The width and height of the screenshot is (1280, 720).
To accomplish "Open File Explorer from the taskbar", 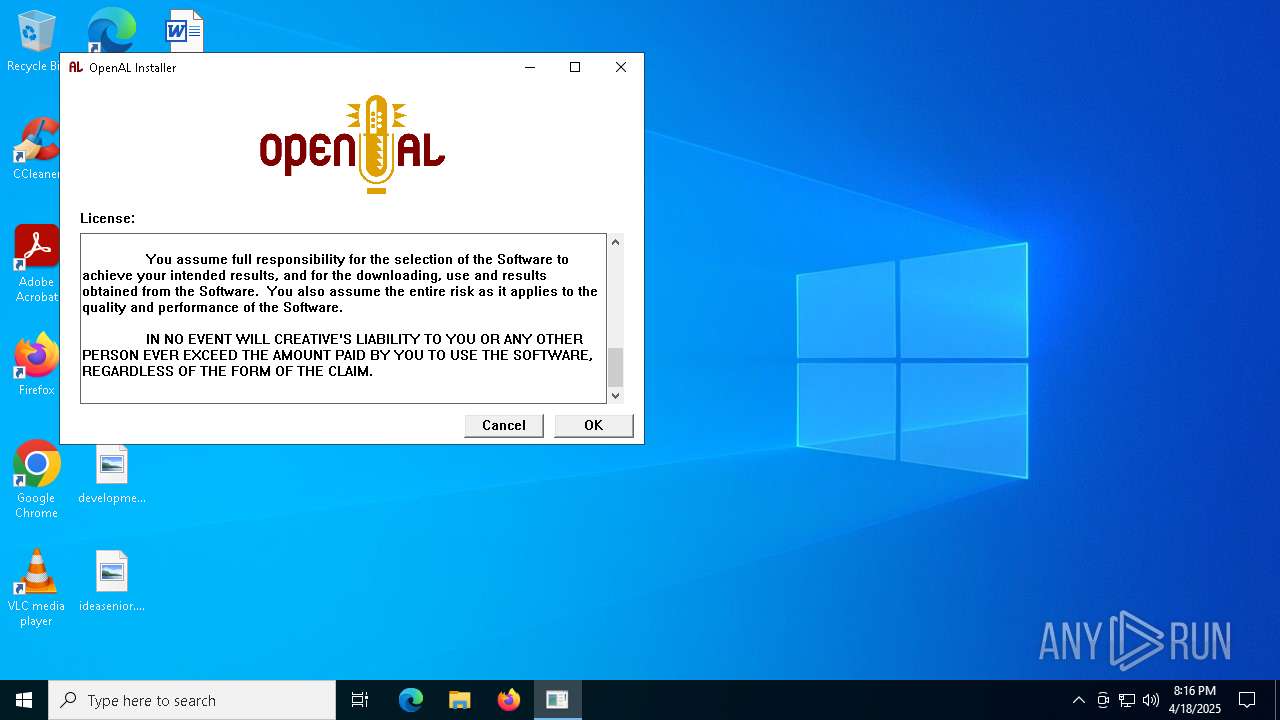I will coord(459,700).
